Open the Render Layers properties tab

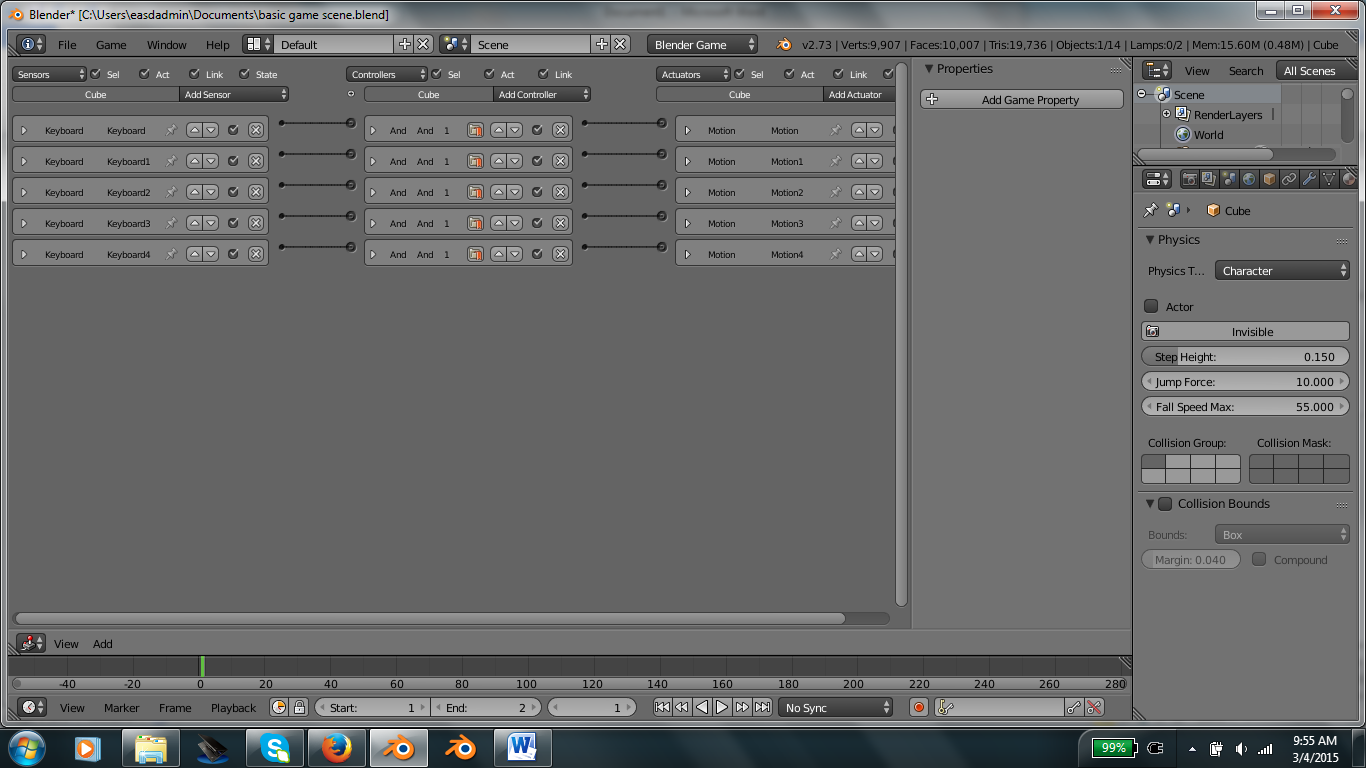1209,179
